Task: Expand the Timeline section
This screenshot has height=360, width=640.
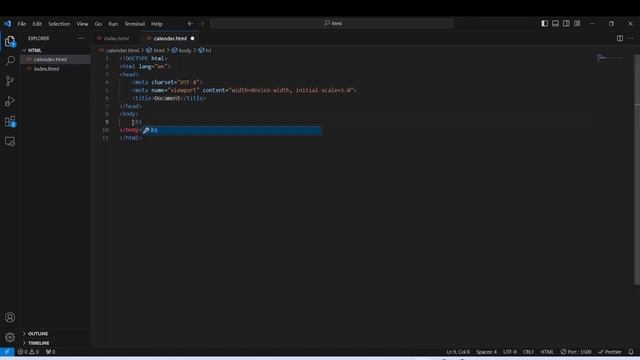Action: point(39,343)
